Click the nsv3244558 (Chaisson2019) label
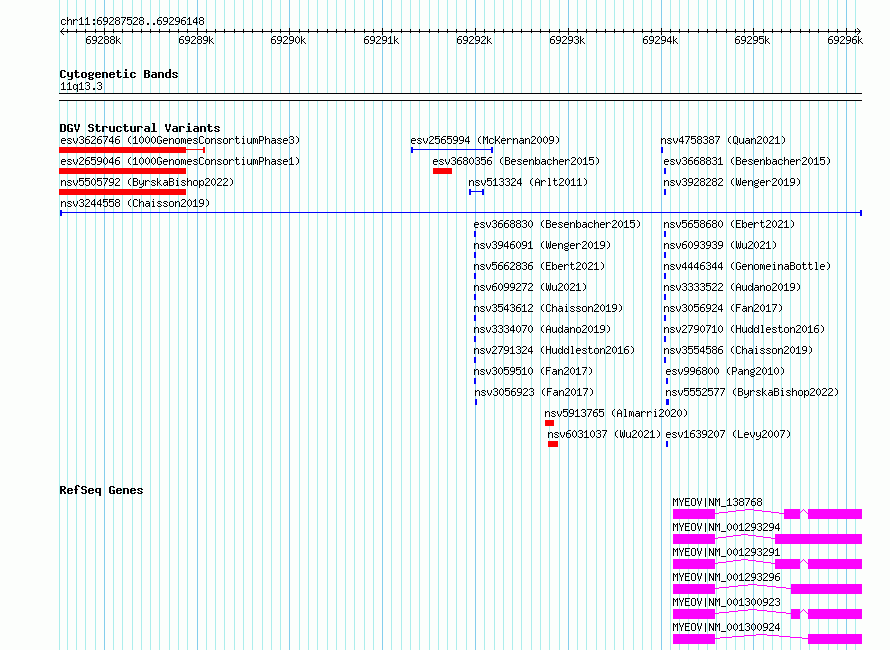The width and height of the screenshot is (890, 650). [x=135, y=203]
